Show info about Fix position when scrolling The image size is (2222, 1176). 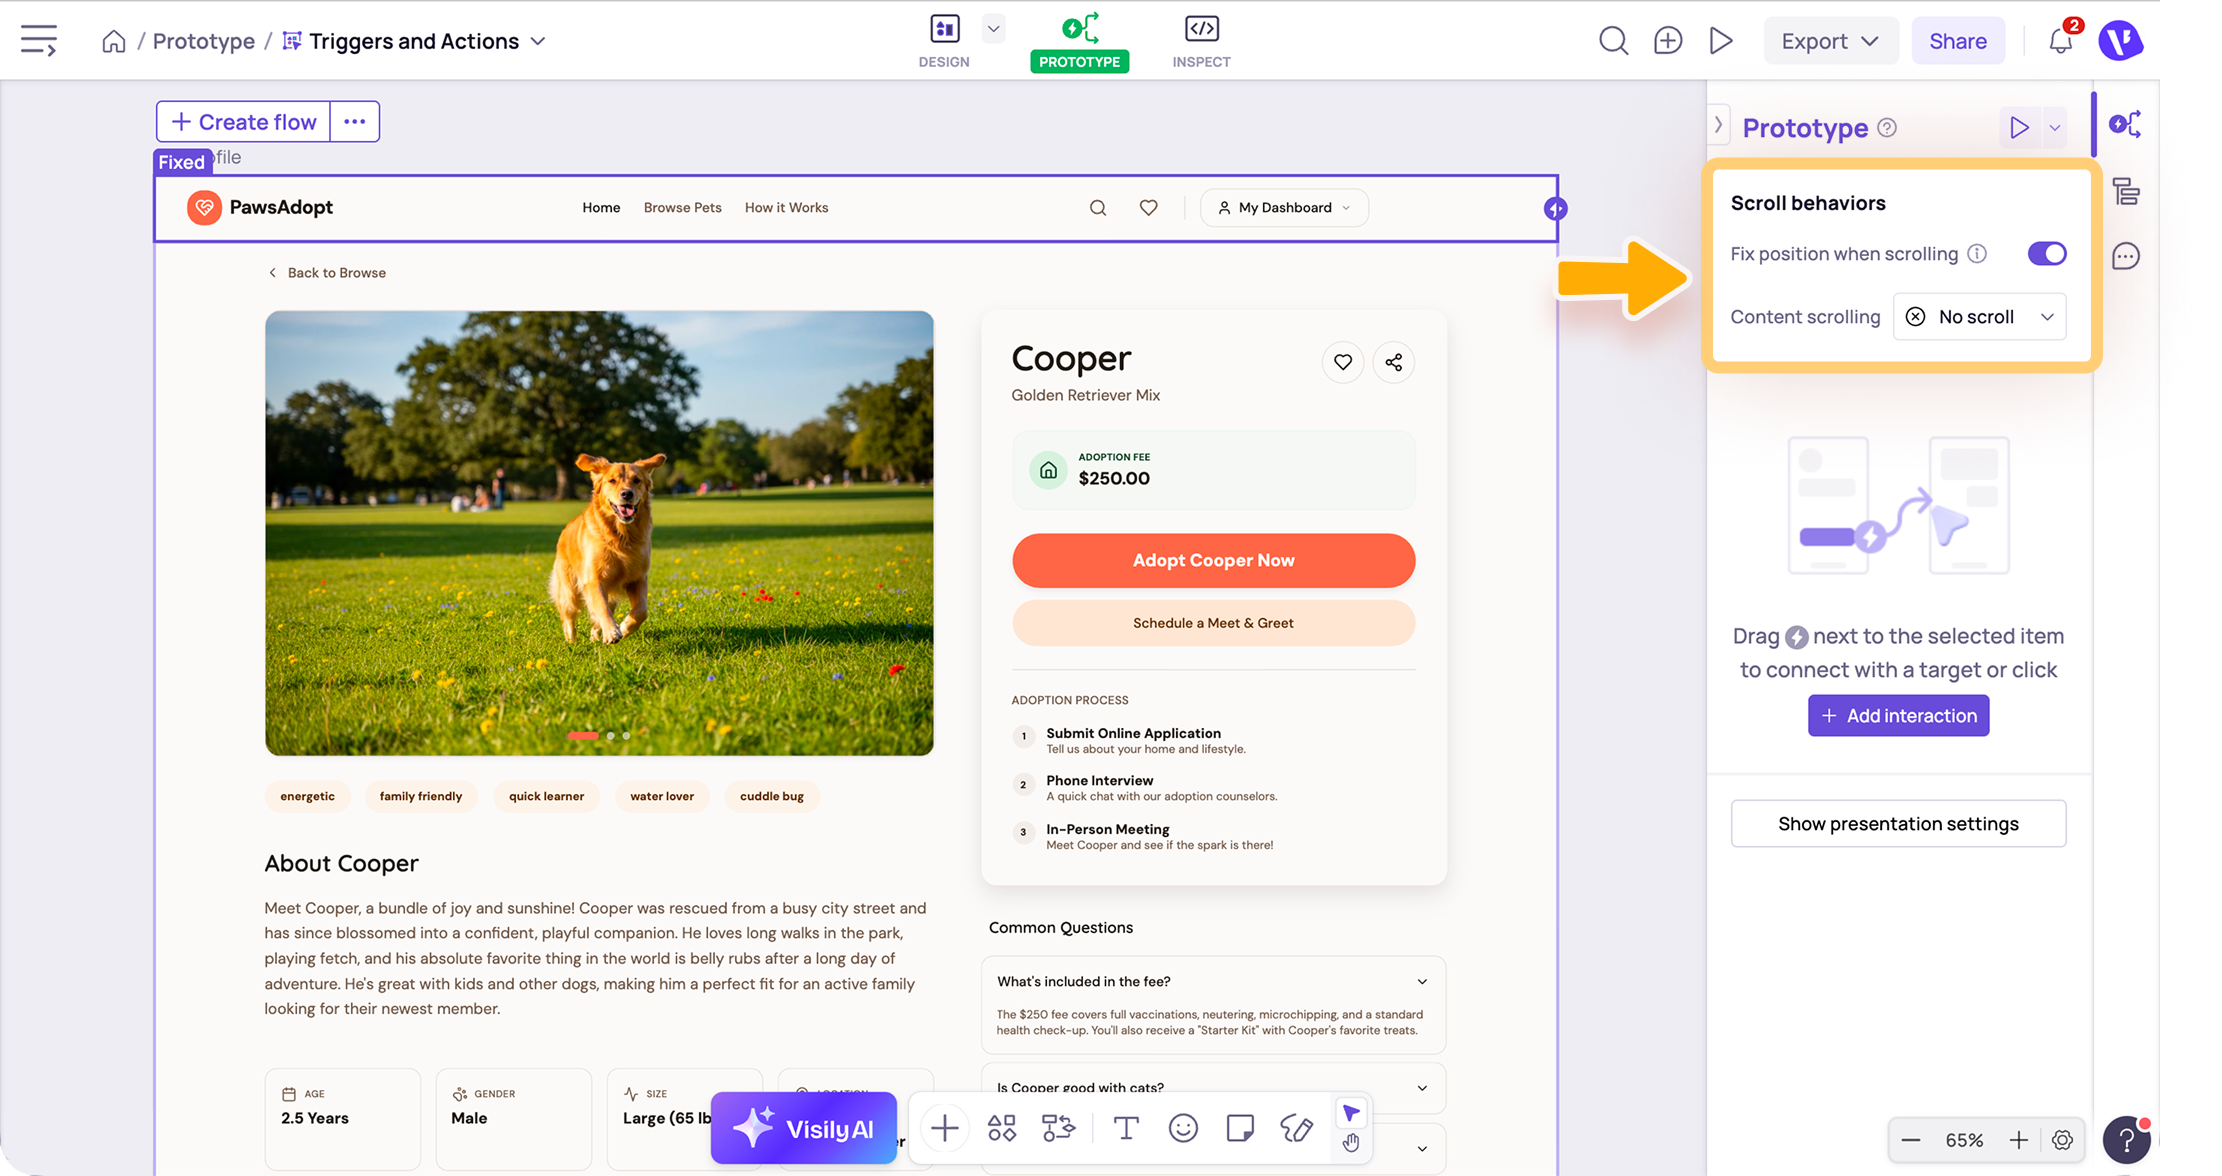click(x=1977, y=253)
